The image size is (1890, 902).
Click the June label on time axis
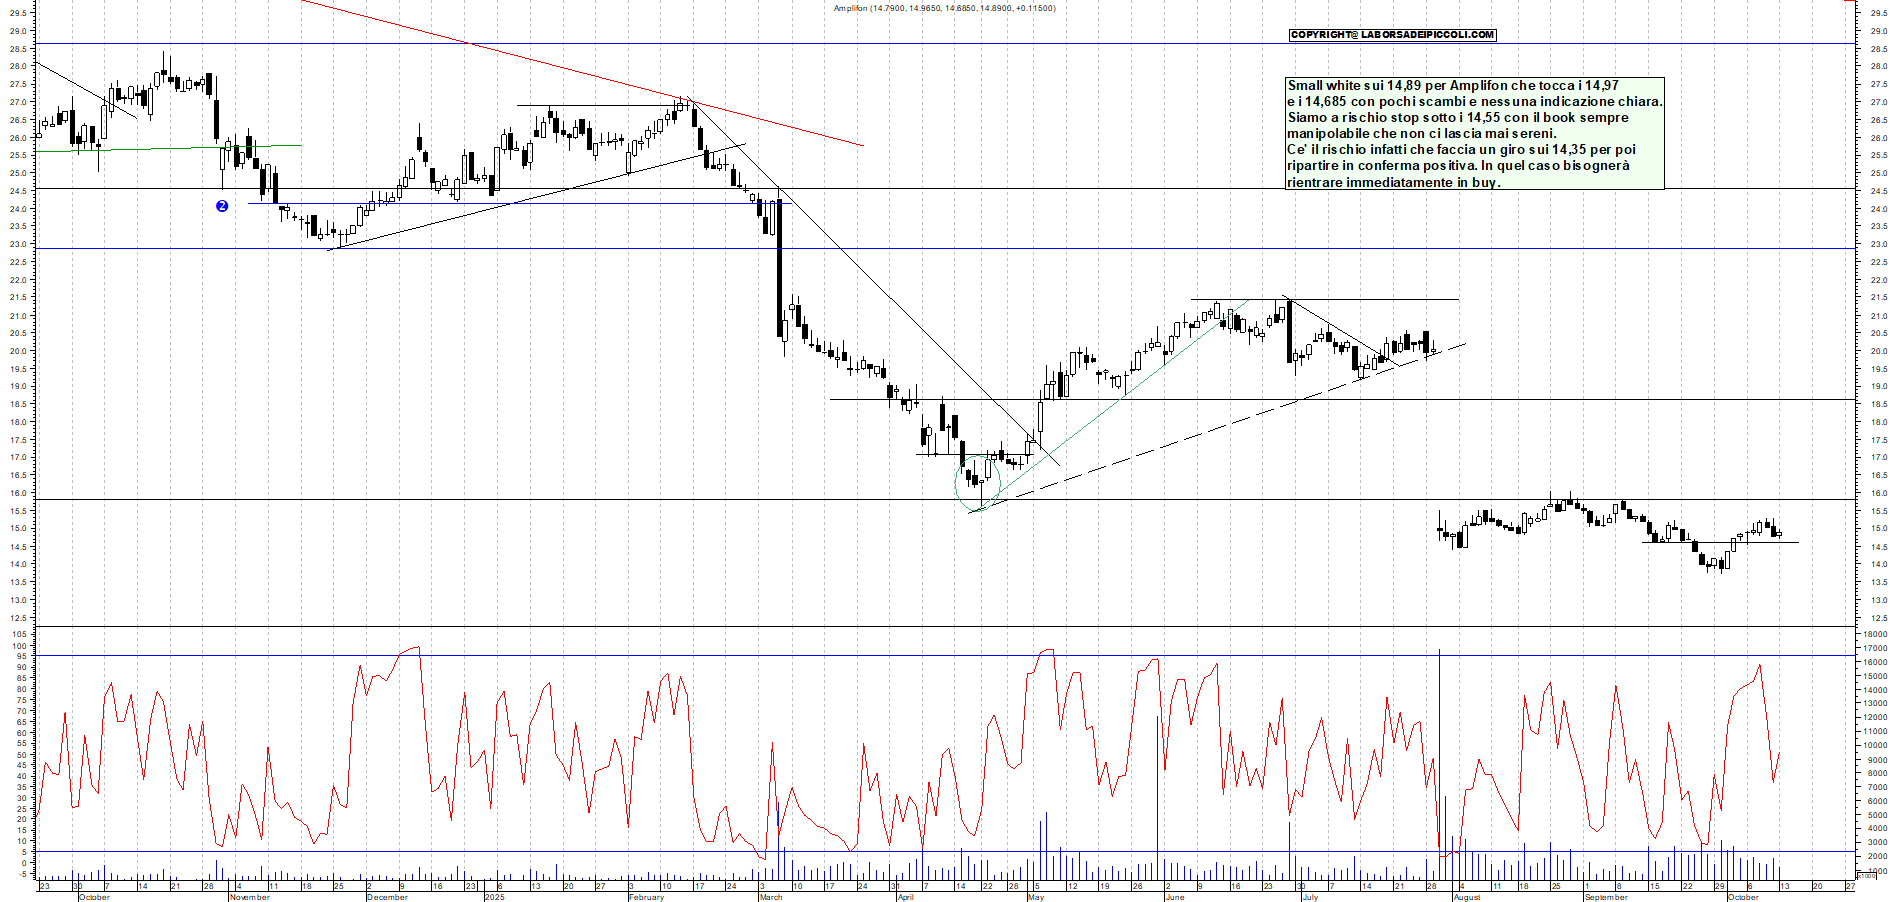(1175, 897)
